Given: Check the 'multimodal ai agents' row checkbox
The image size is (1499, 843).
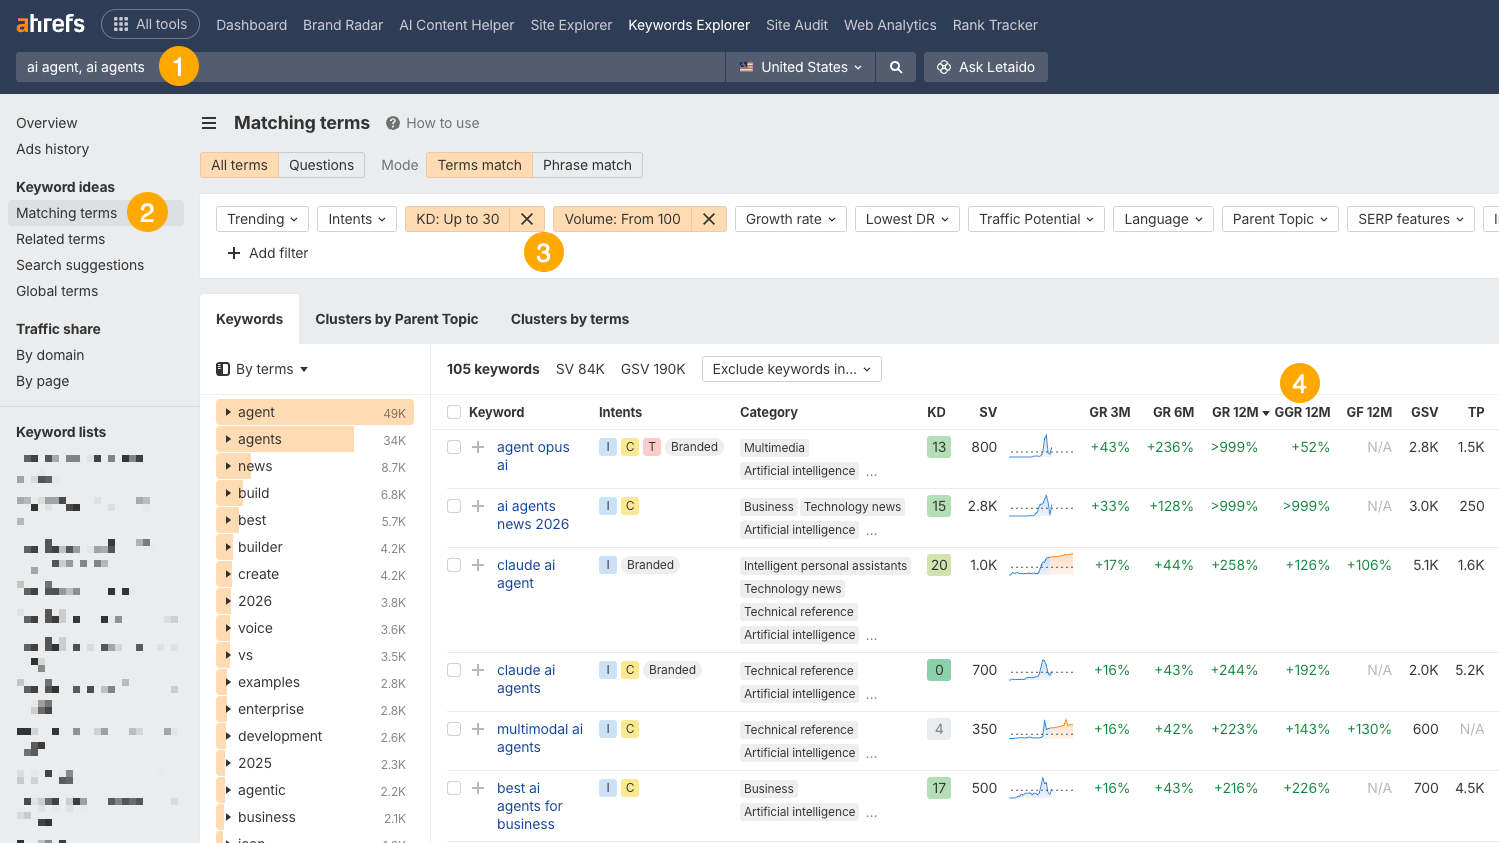Looking at the screenshot, I should (x=454, y=729).
